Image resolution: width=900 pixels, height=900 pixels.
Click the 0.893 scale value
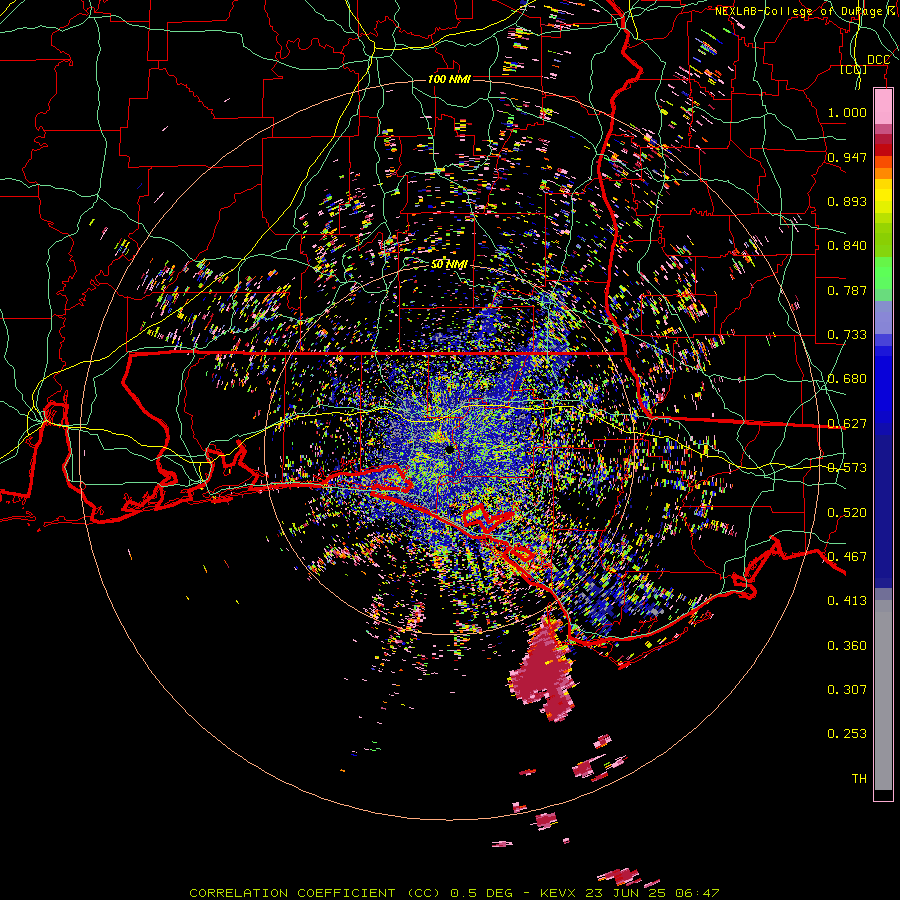847,201
